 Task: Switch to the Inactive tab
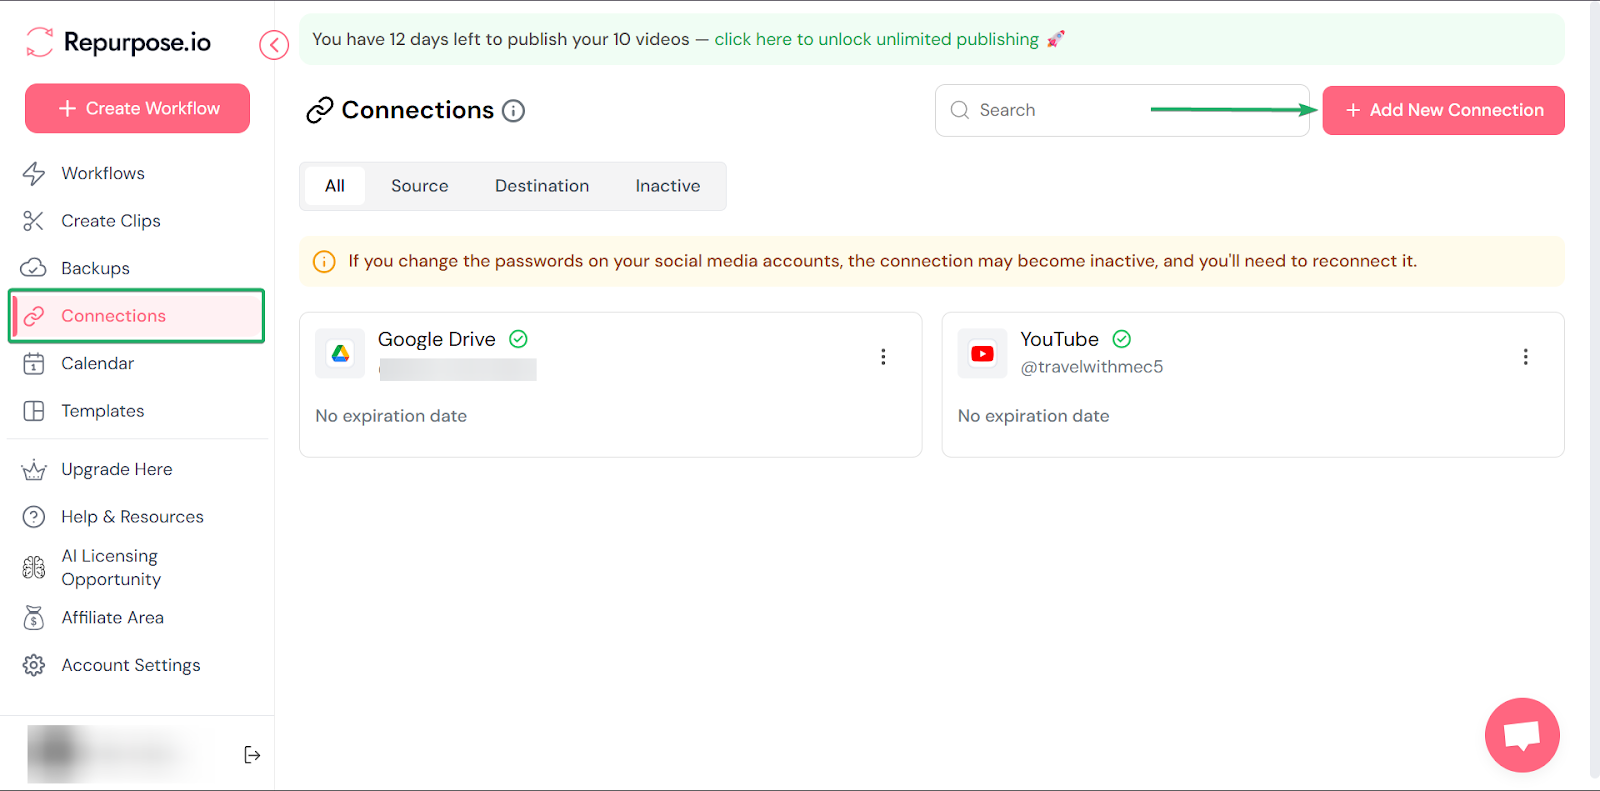click(668, 186)
